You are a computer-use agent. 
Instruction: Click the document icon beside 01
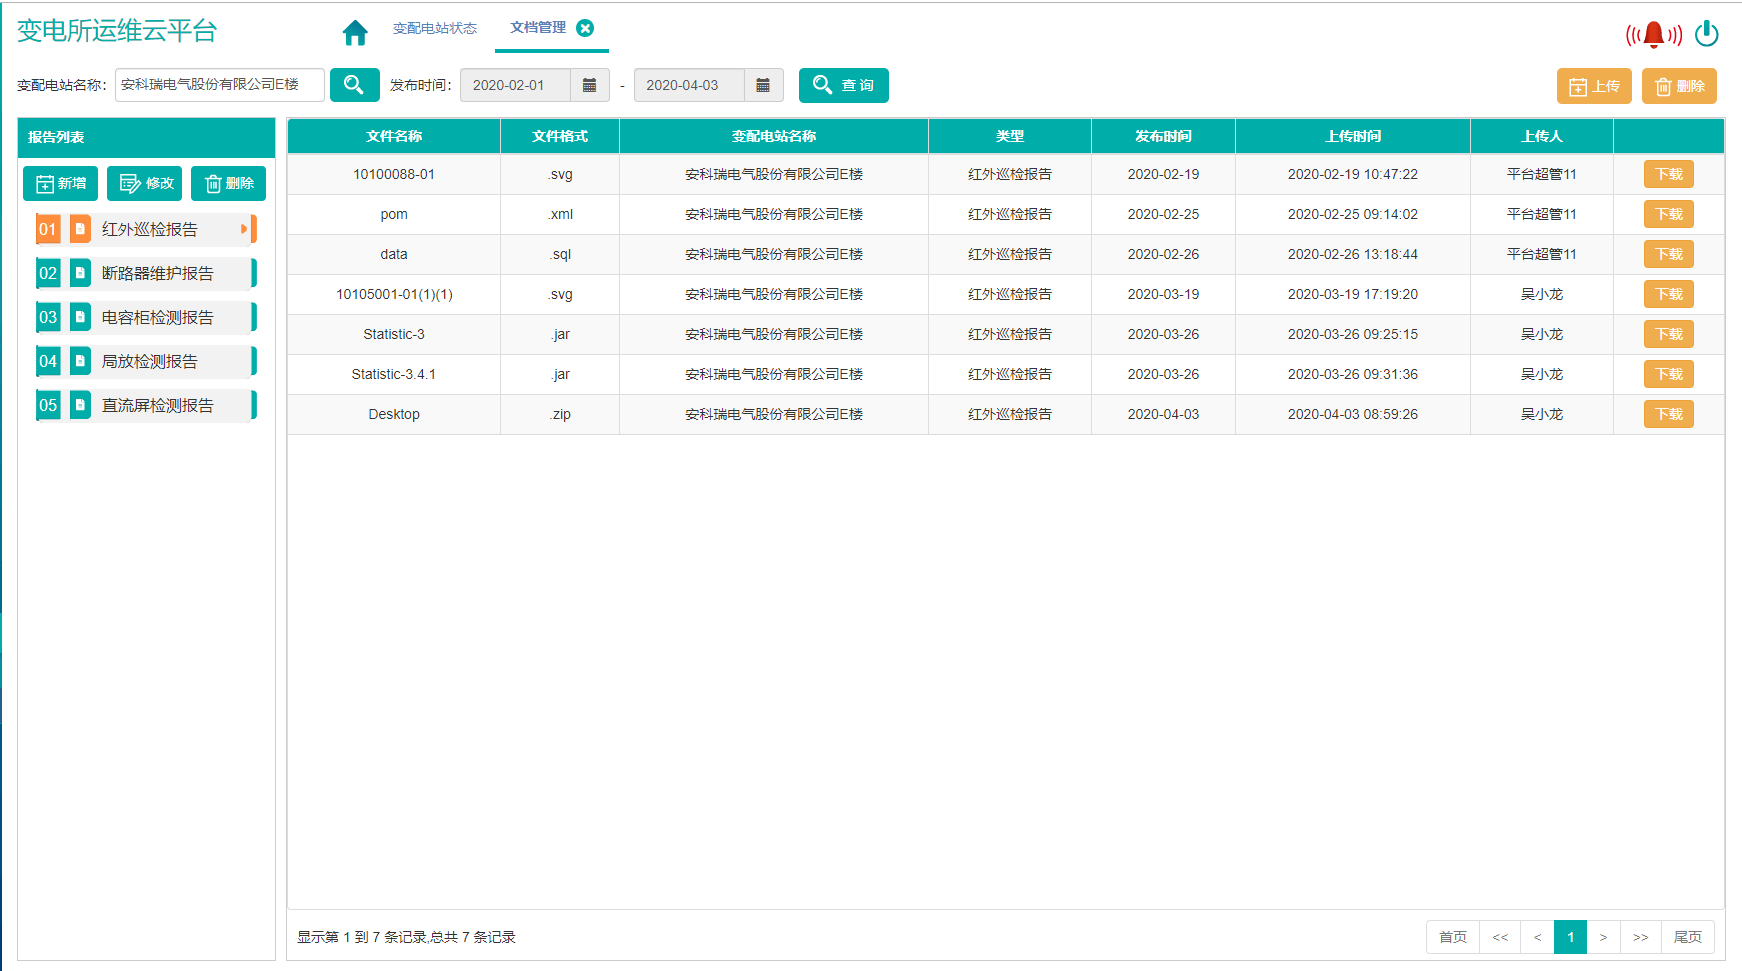coord(80,229)
